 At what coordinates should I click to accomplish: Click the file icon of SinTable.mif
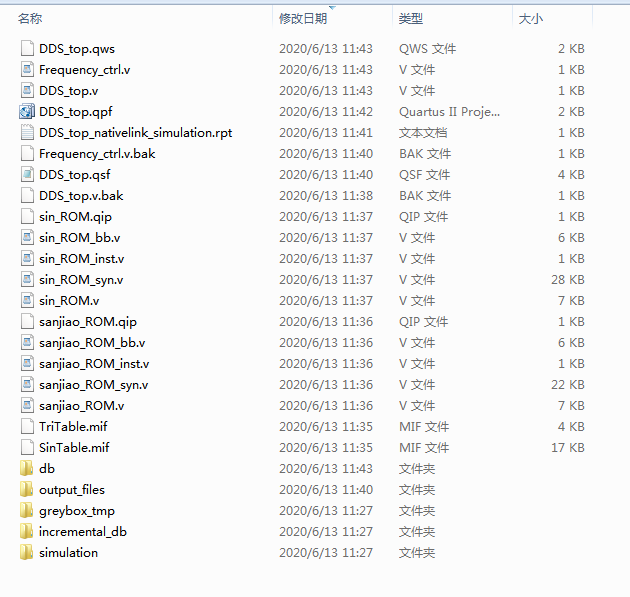tap(27, 447)
